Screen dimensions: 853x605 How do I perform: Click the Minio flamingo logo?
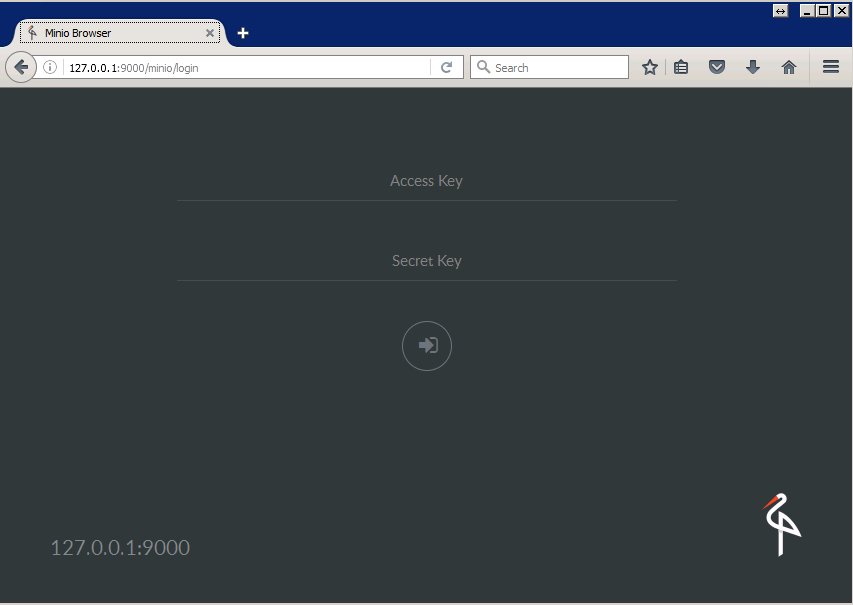[x=782, y=524]
